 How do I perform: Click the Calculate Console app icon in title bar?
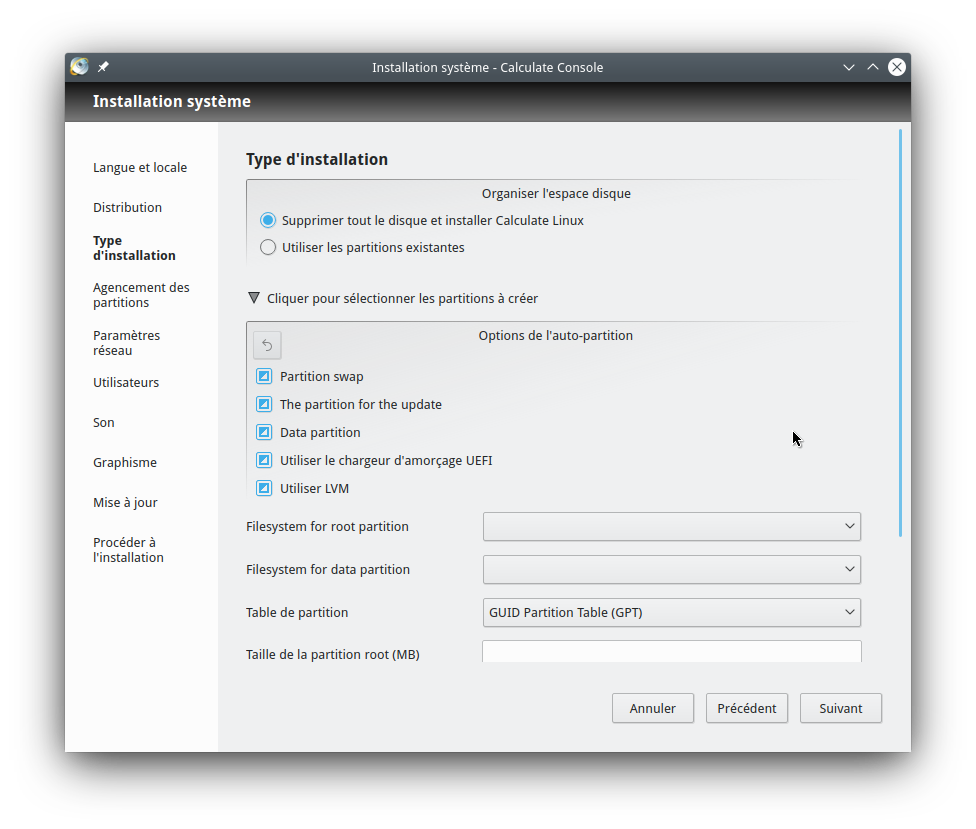point(80,67)
